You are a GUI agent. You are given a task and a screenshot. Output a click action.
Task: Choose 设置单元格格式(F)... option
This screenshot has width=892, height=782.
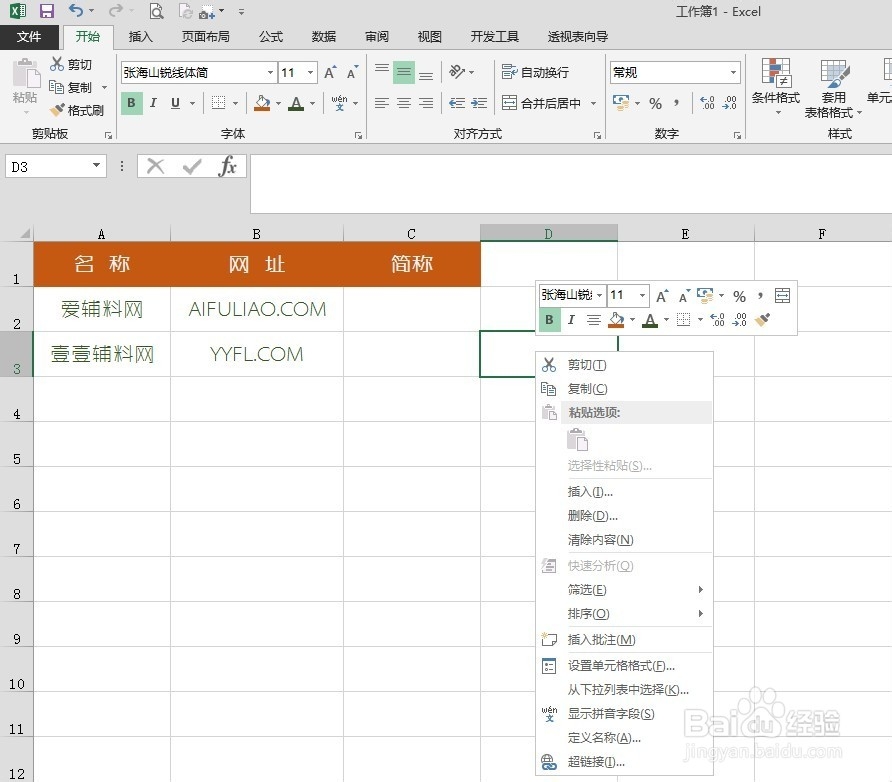coord(625,665)
